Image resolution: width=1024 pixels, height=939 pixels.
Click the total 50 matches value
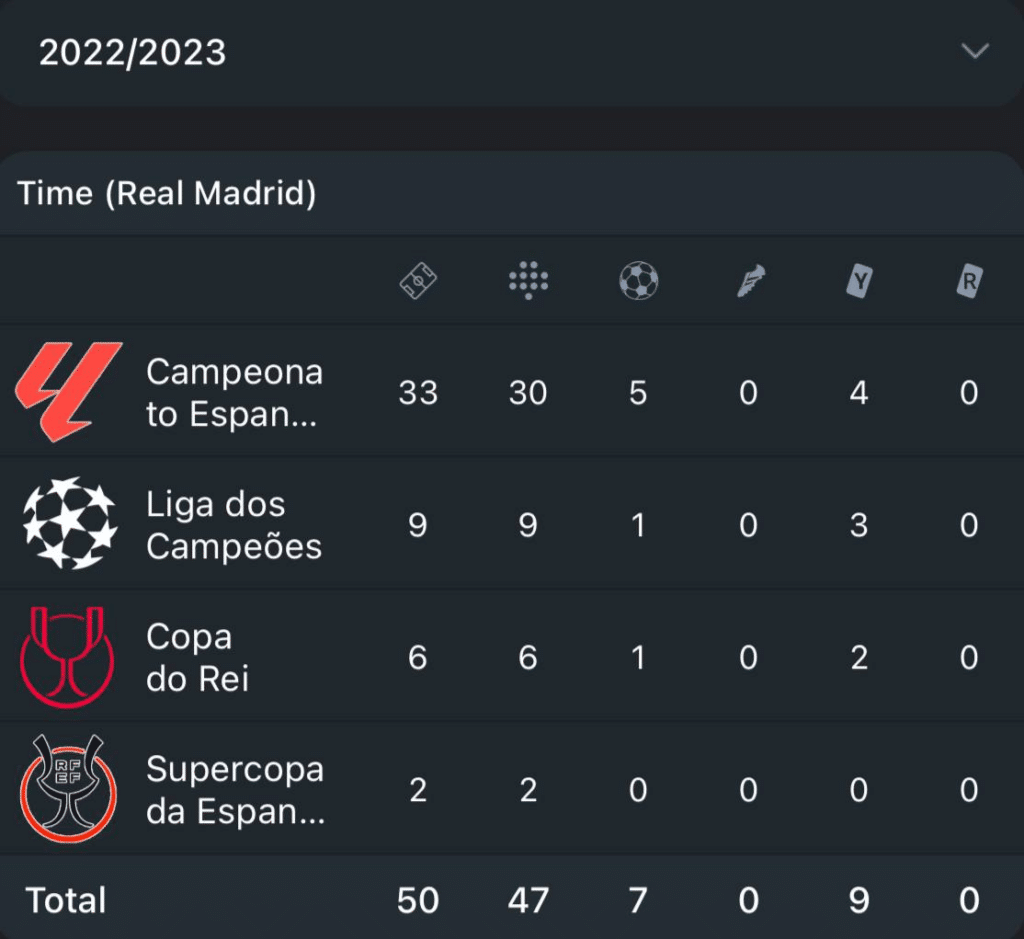[x=418, y=900]
